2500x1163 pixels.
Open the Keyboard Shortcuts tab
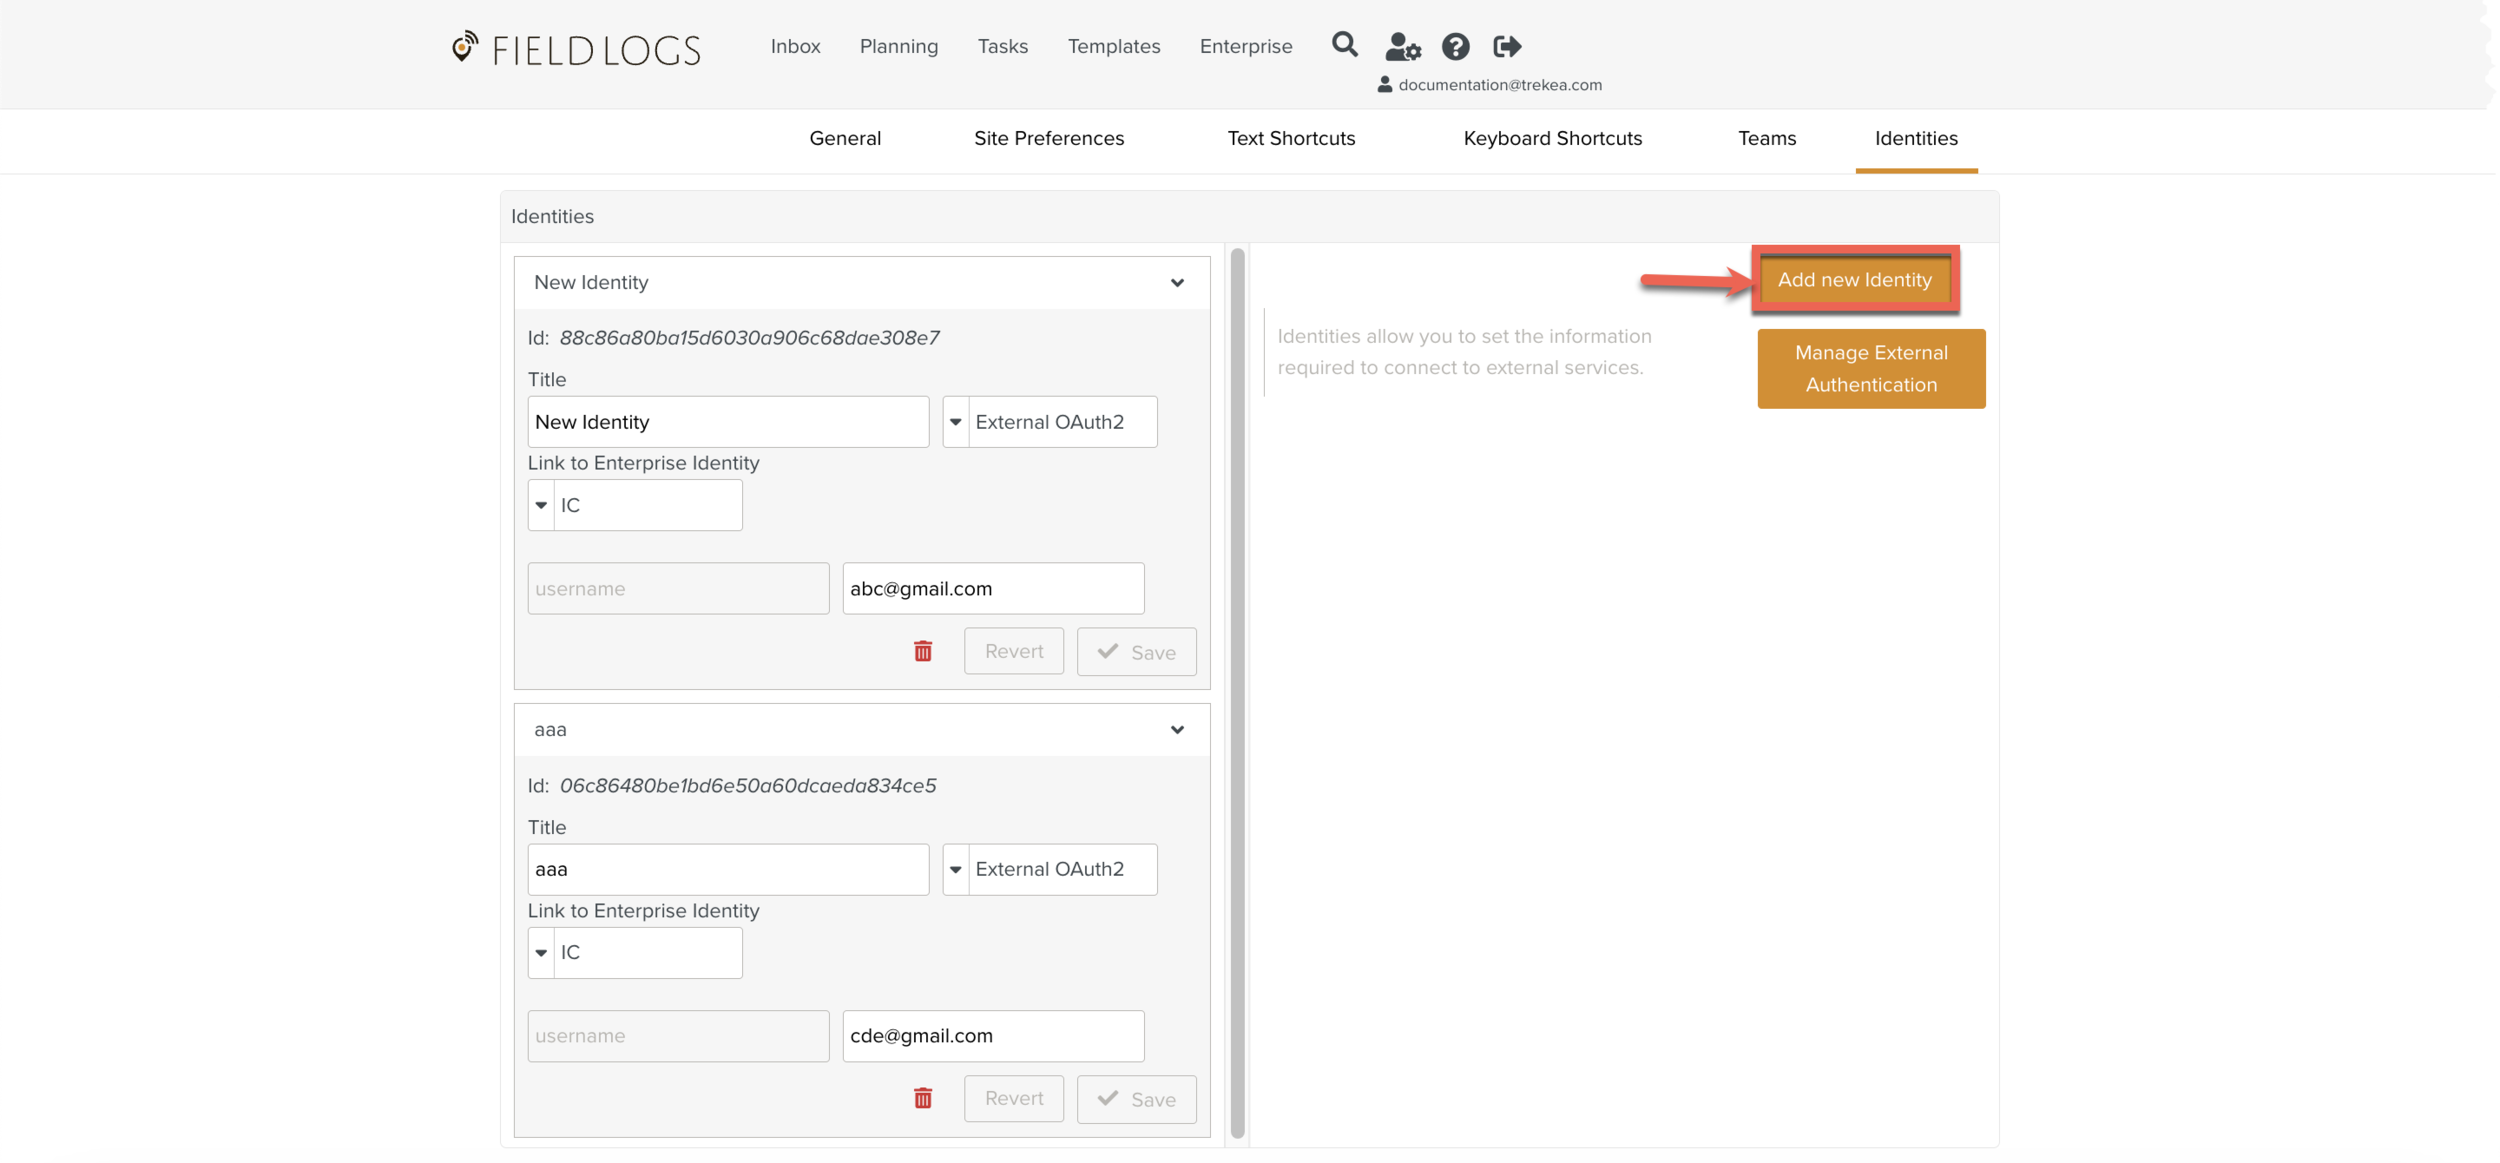click(x=1552, y=138)
